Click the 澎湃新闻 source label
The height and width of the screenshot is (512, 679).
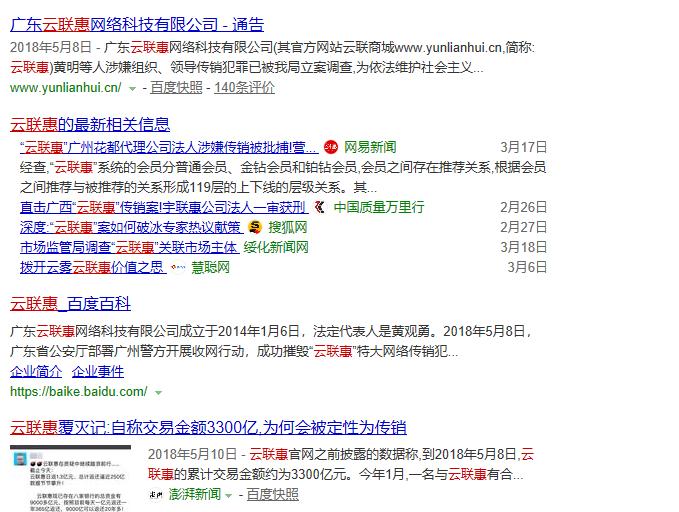(x=195, y=494)
